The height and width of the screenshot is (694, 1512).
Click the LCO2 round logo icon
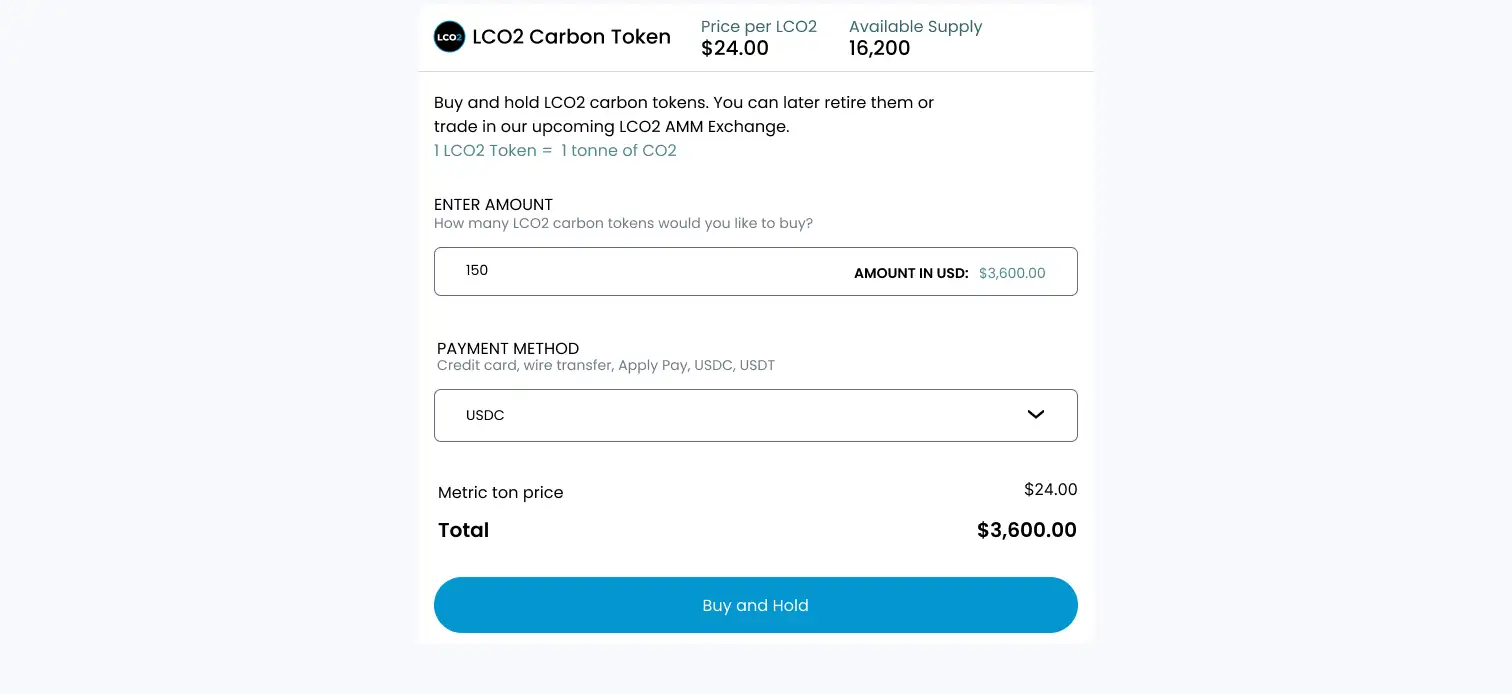[x=449, y=37]
